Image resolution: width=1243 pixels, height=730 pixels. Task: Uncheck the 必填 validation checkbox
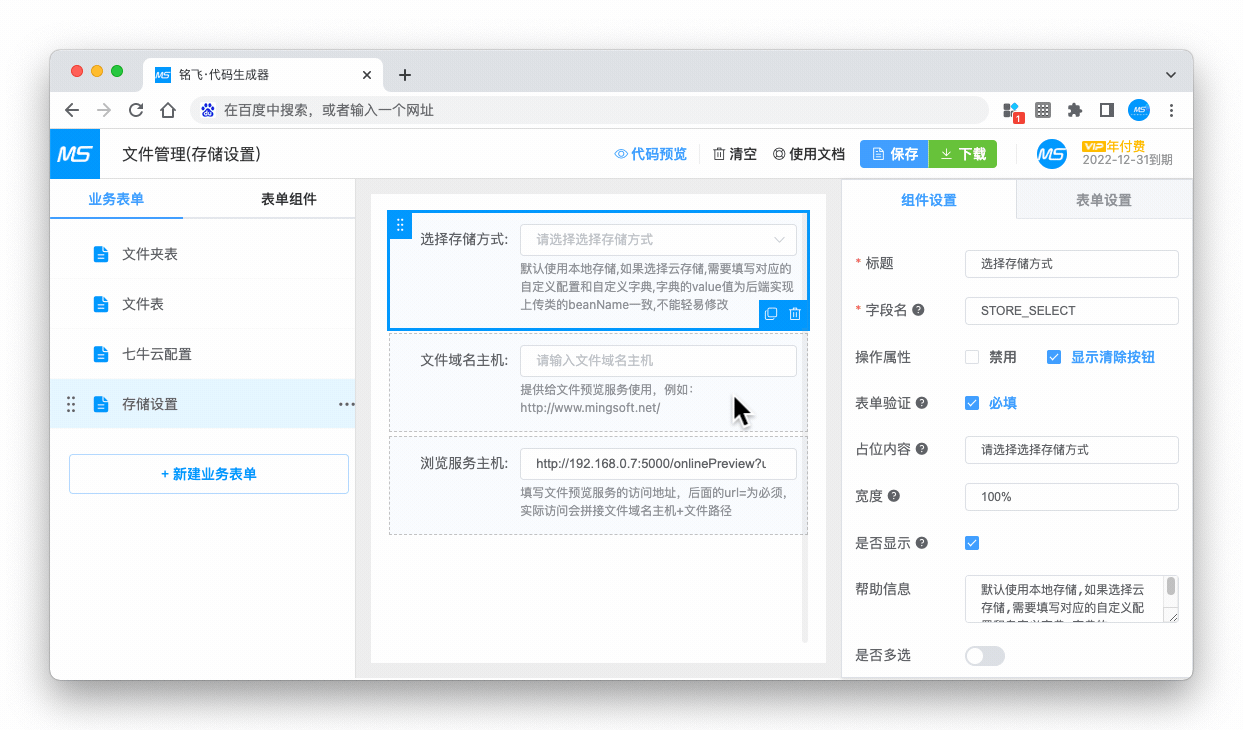[972, 403]
